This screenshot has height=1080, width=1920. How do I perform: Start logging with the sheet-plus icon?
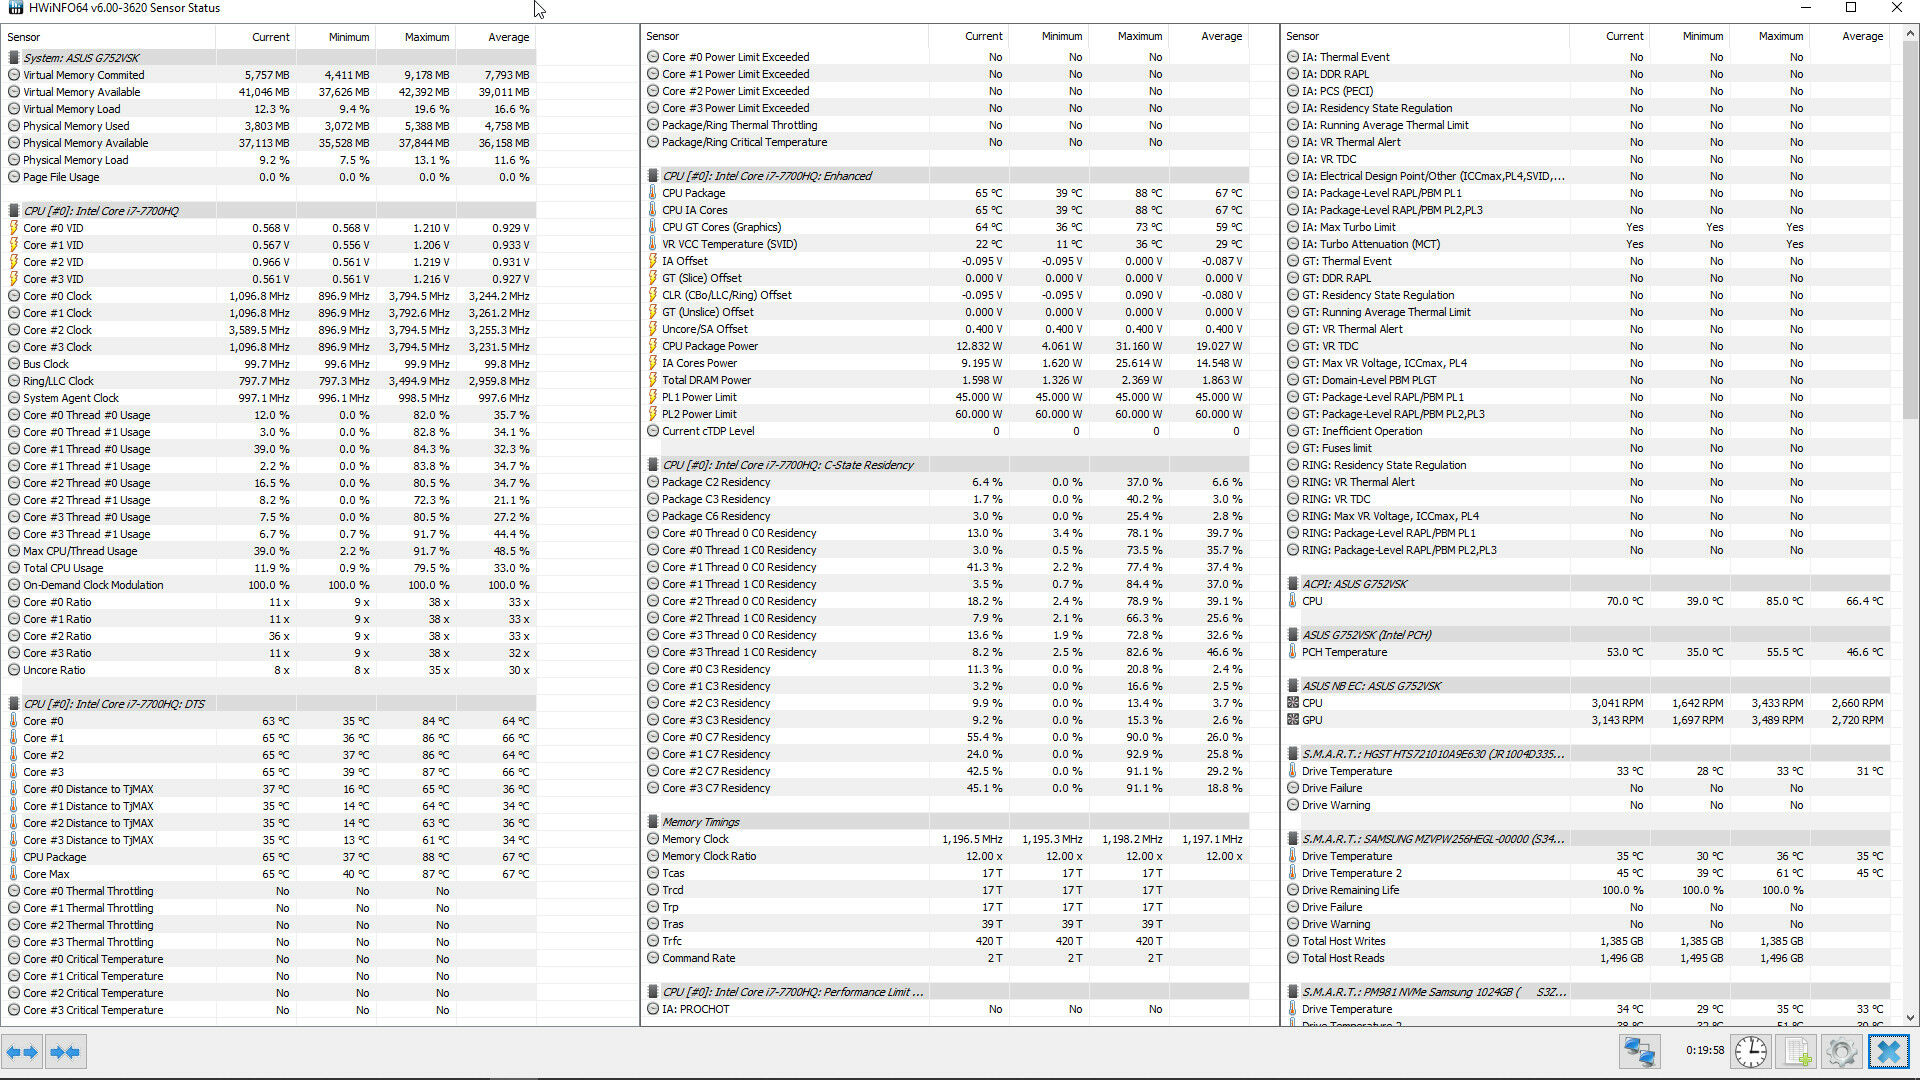point(1797,1052)
